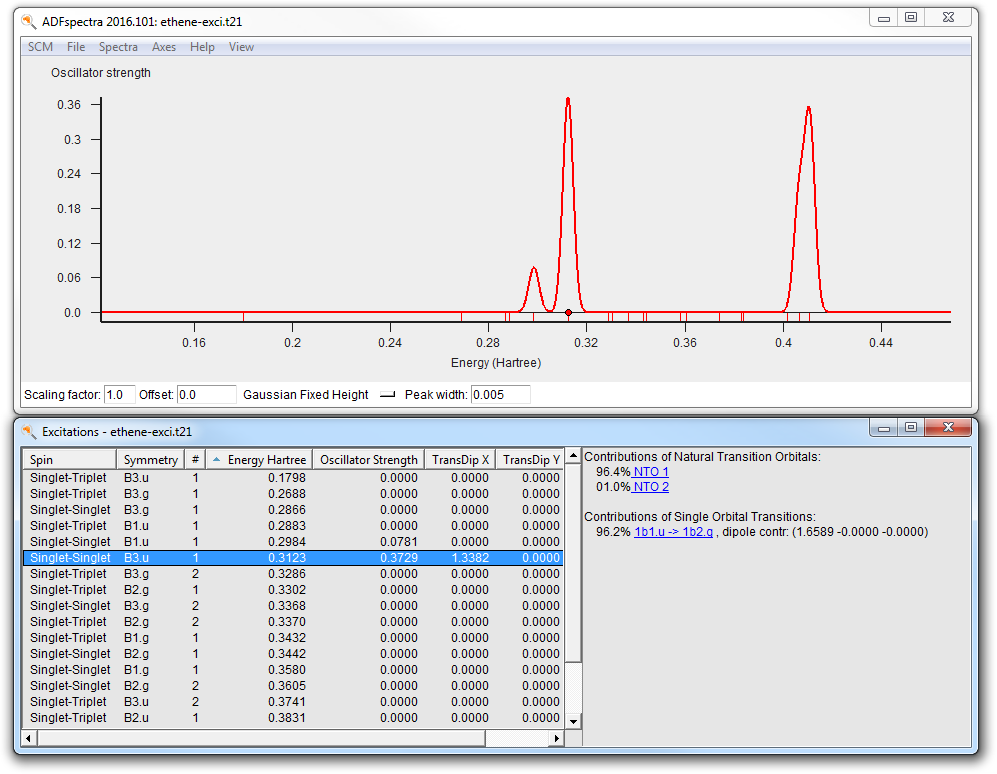
Task: Maximize the Excitations window
Action: [x=911, y=427]
